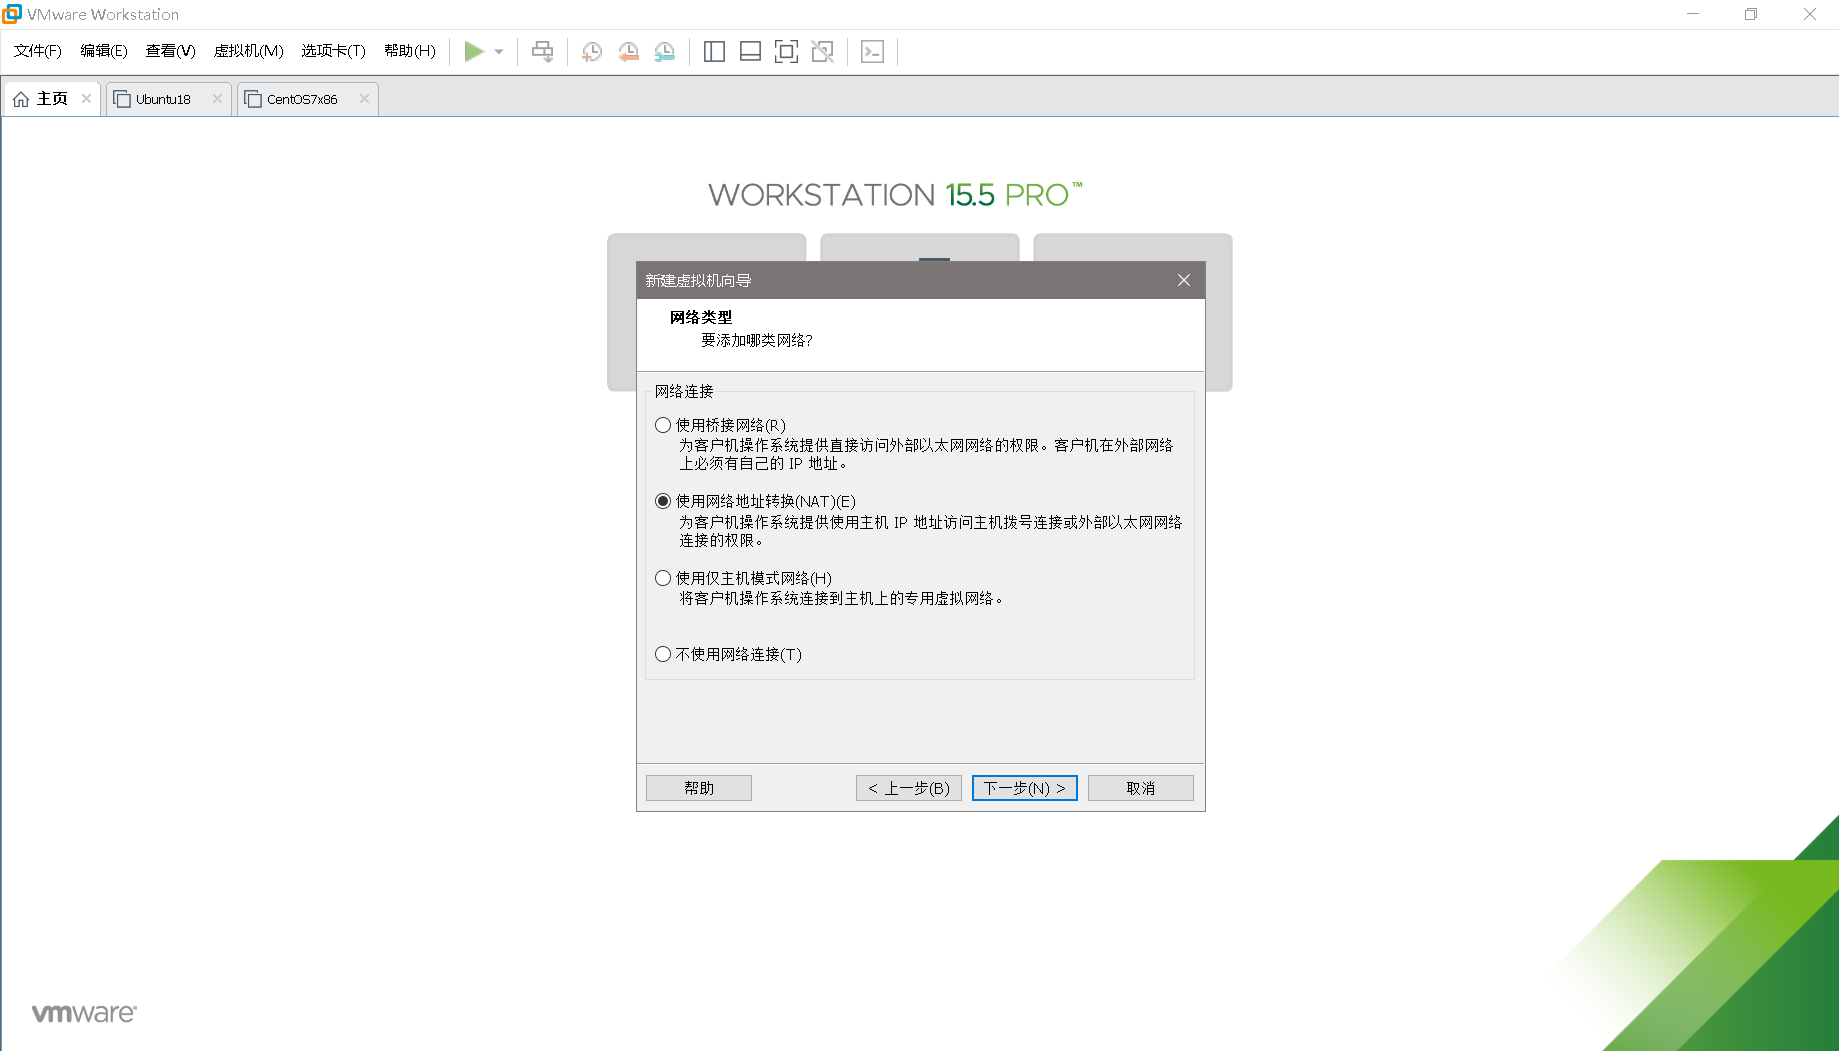Open the 虚拟机(M) menu

(248, 51)
